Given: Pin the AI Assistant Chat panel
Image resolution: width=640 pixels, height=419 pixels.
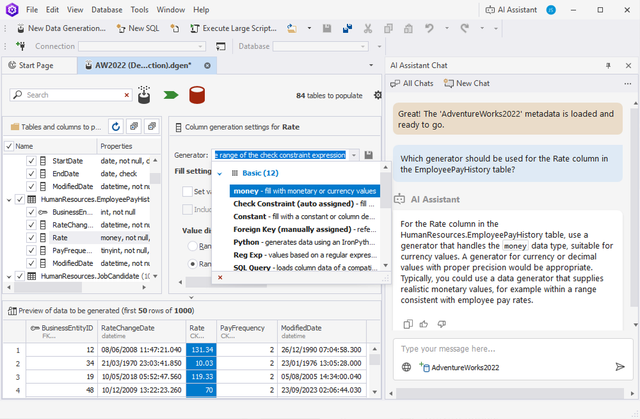Looking at the screenshot, I should coord(608,65).
